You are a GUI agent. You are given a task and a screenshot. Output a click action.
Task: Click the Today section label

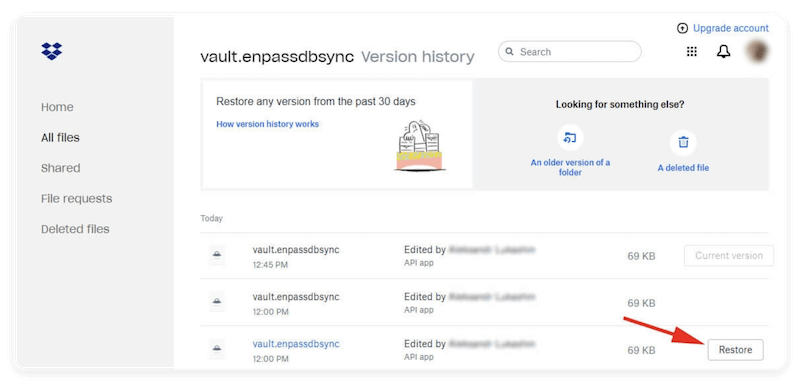(211, 218)
